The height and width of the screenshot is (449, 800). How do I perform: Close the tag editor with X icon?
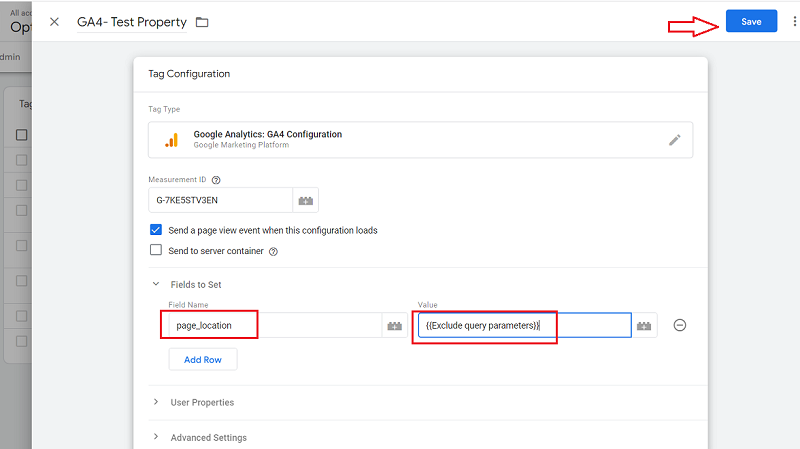[x=55, y=22]
